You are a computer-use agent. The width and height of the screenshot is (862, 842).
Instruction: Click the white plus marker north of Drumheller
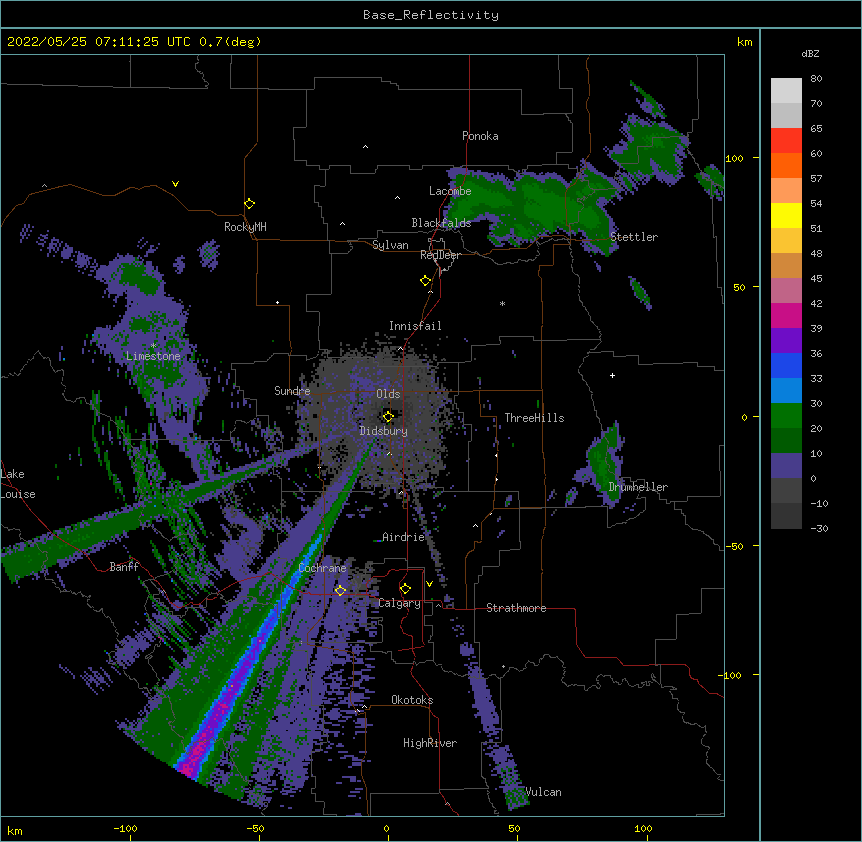coord(612,375)
